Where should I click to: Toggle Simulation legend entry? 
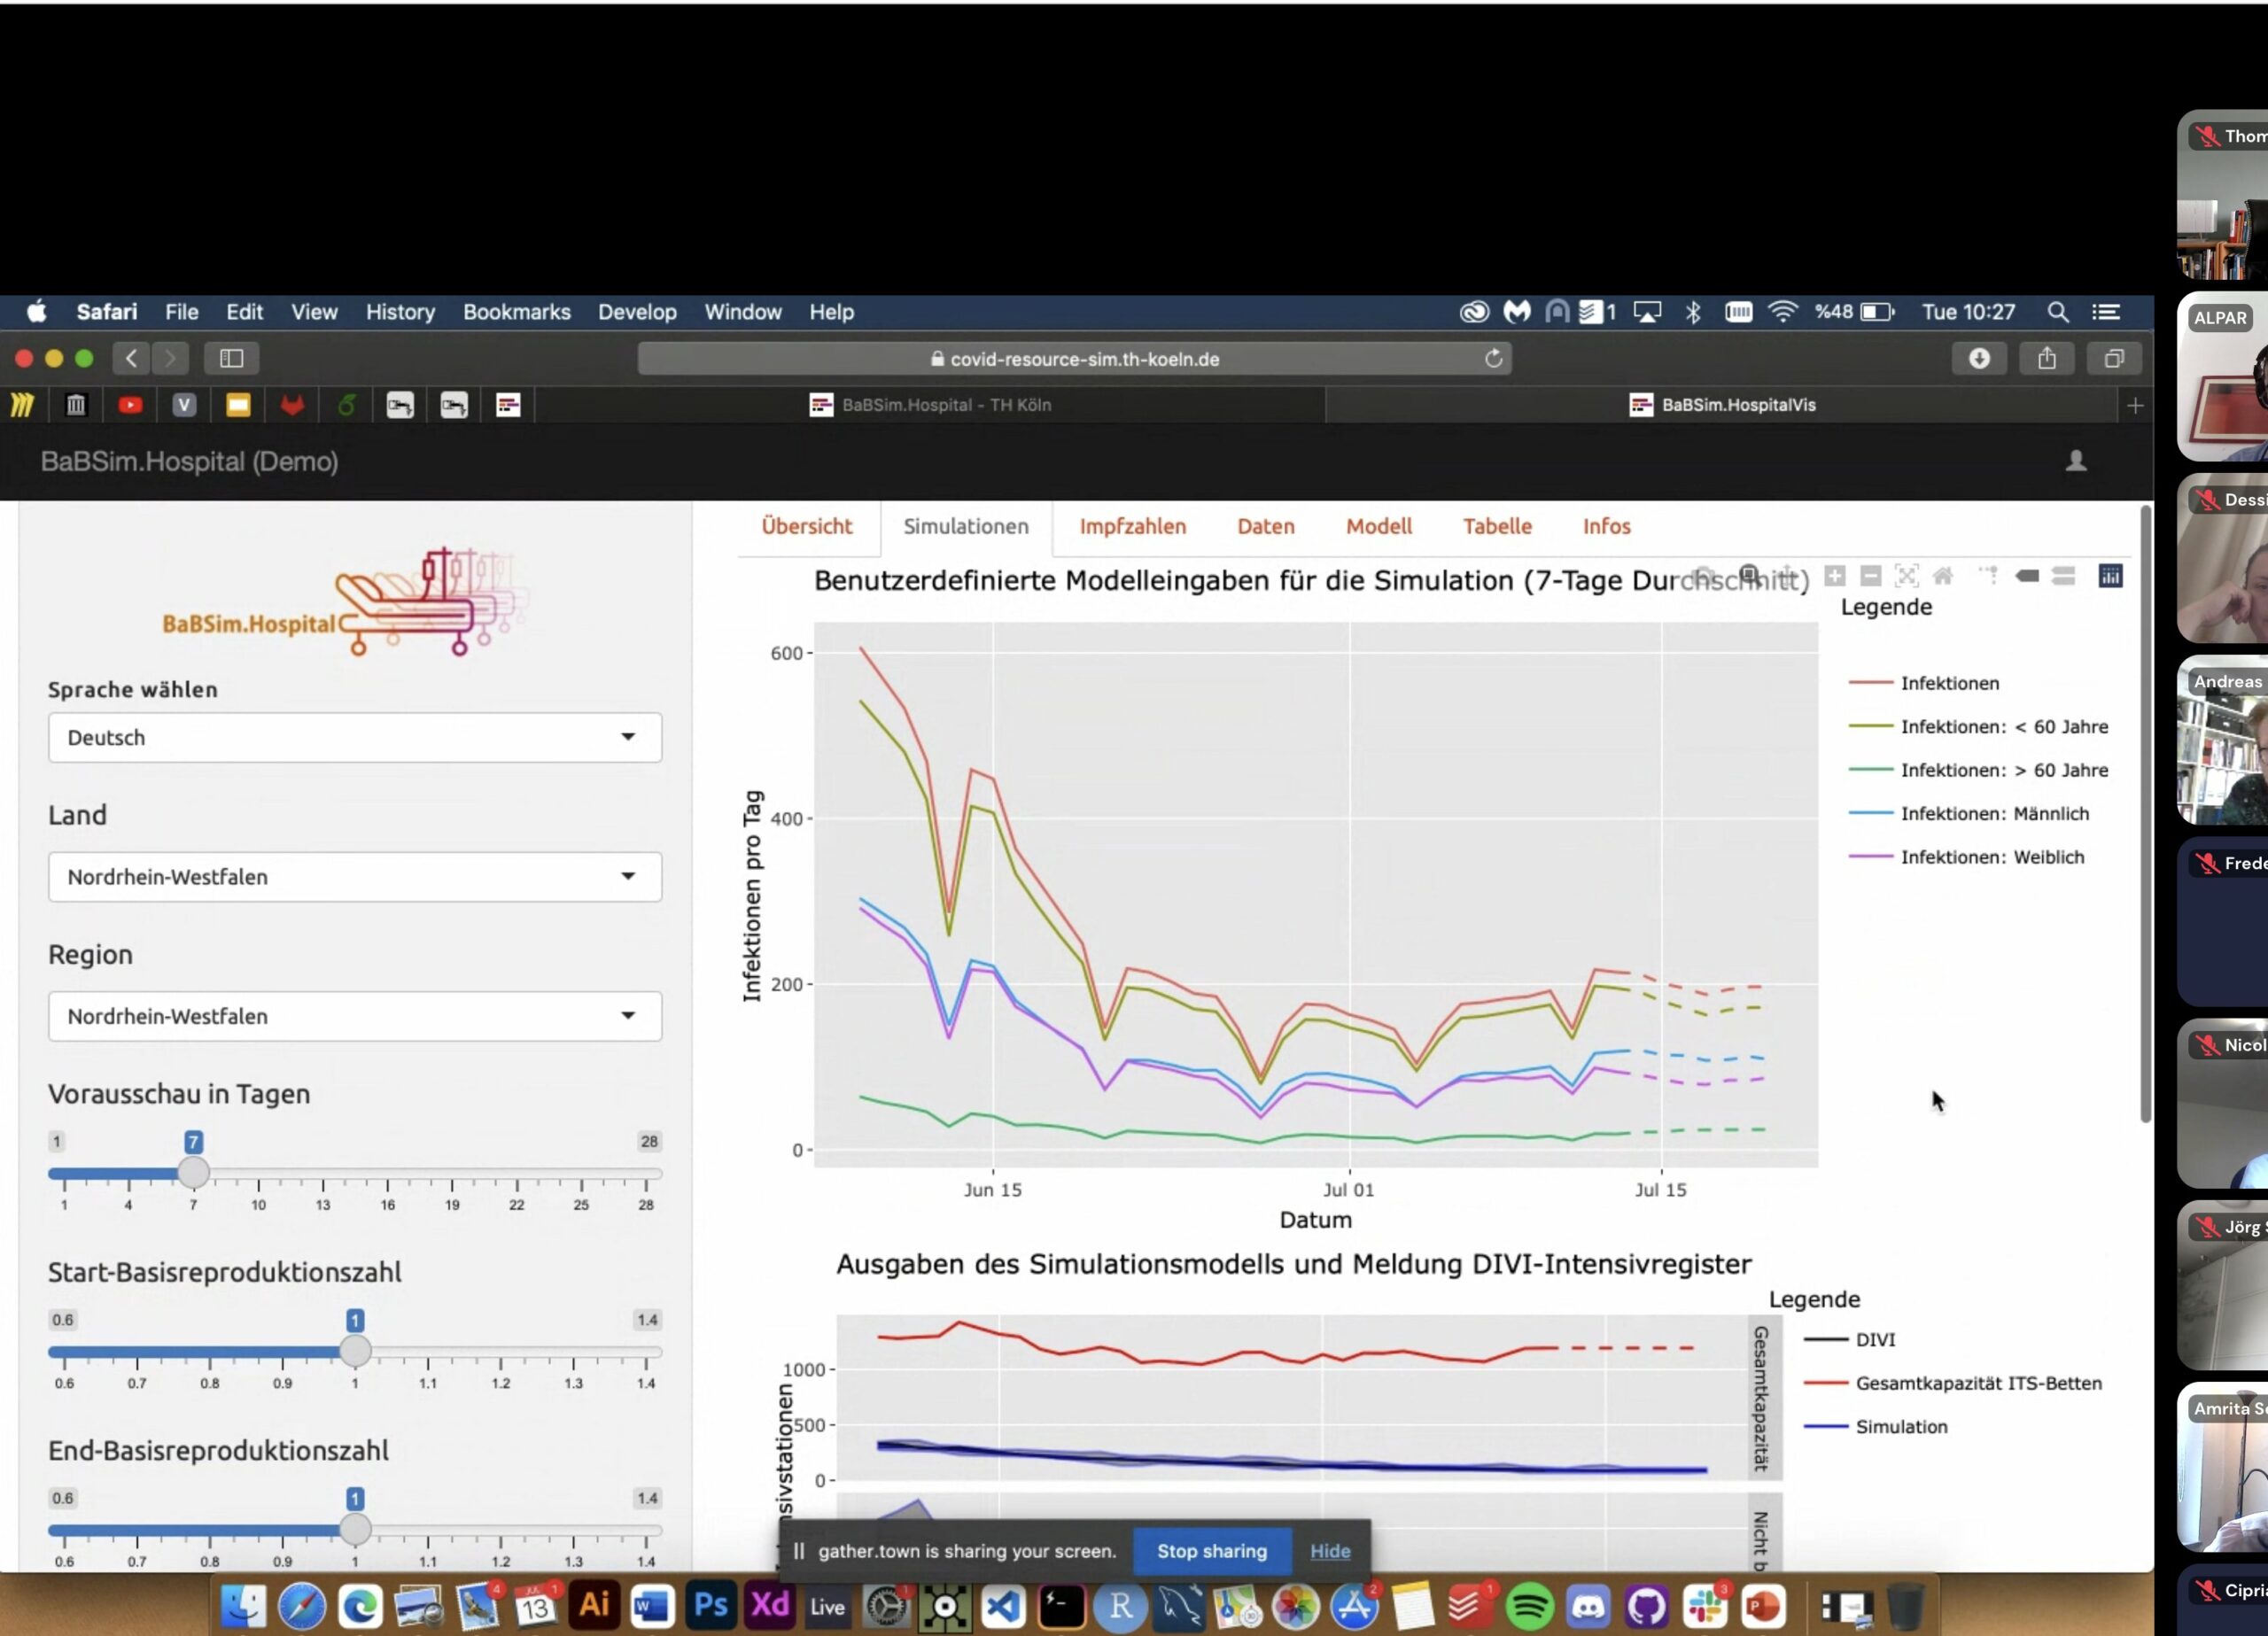[1875, 1427]
